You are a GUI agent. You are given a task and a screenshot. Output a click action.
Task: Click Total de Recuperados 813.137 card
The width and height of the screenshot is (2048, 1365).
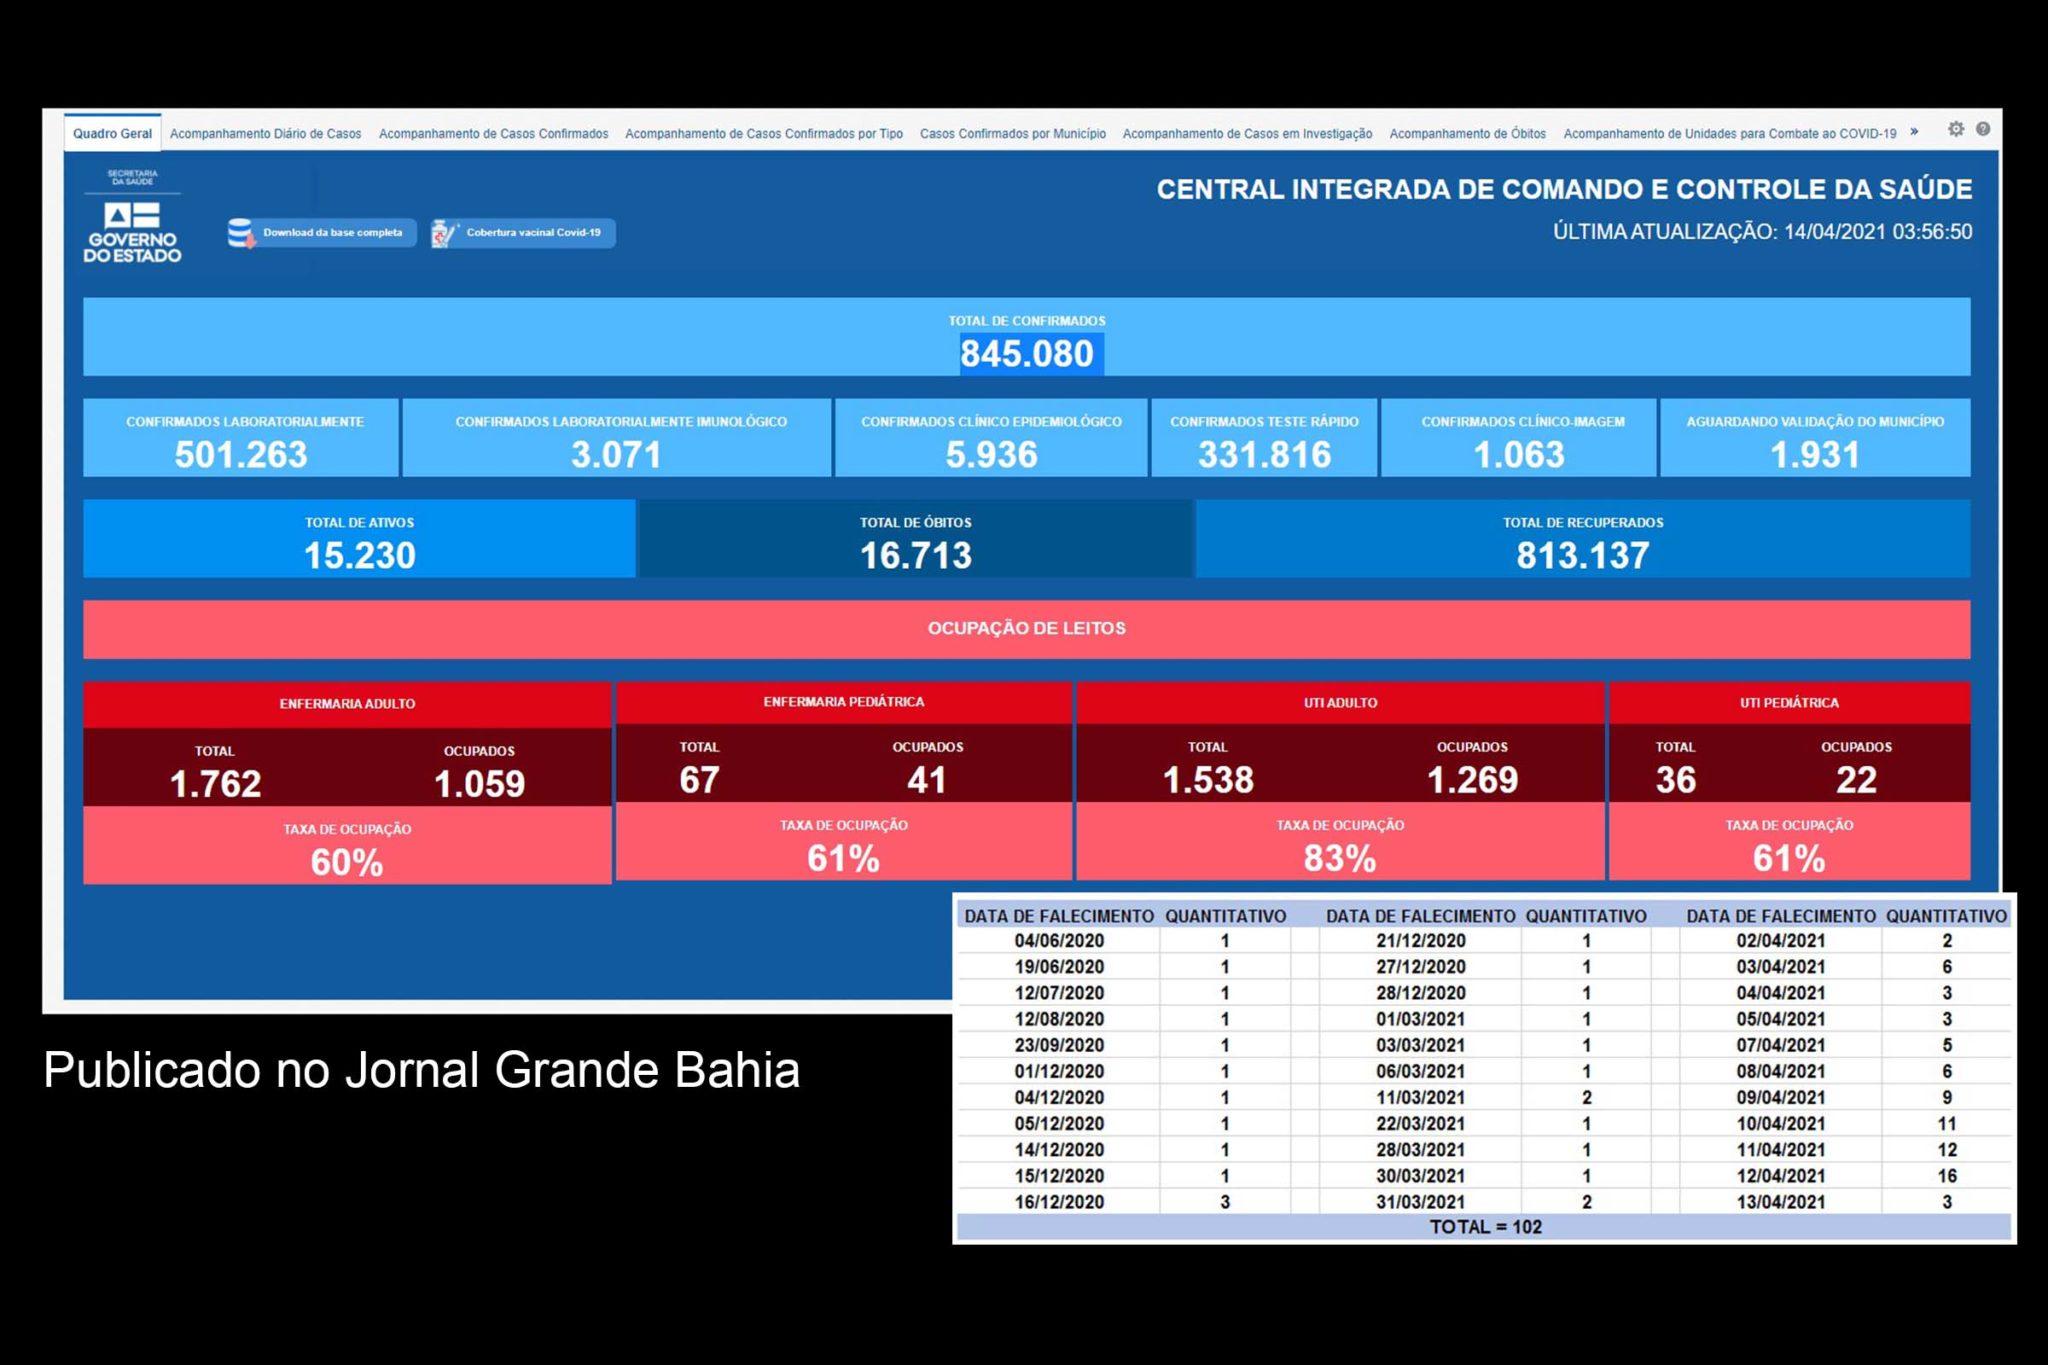tap(1583, 539)
